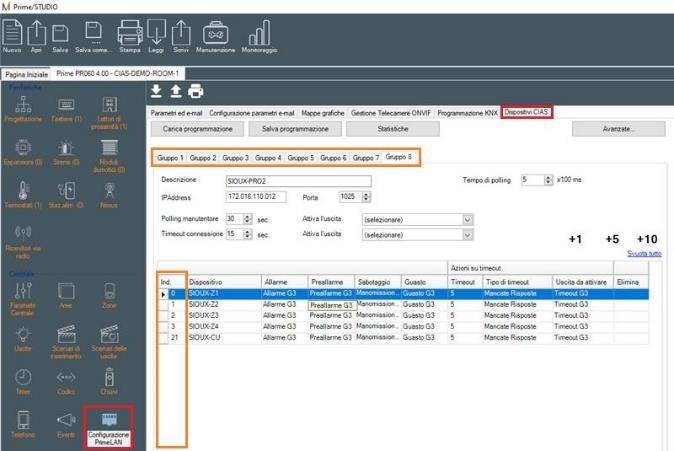Open the Monitoraggio bar chart icon

click(x=259, y=33)
